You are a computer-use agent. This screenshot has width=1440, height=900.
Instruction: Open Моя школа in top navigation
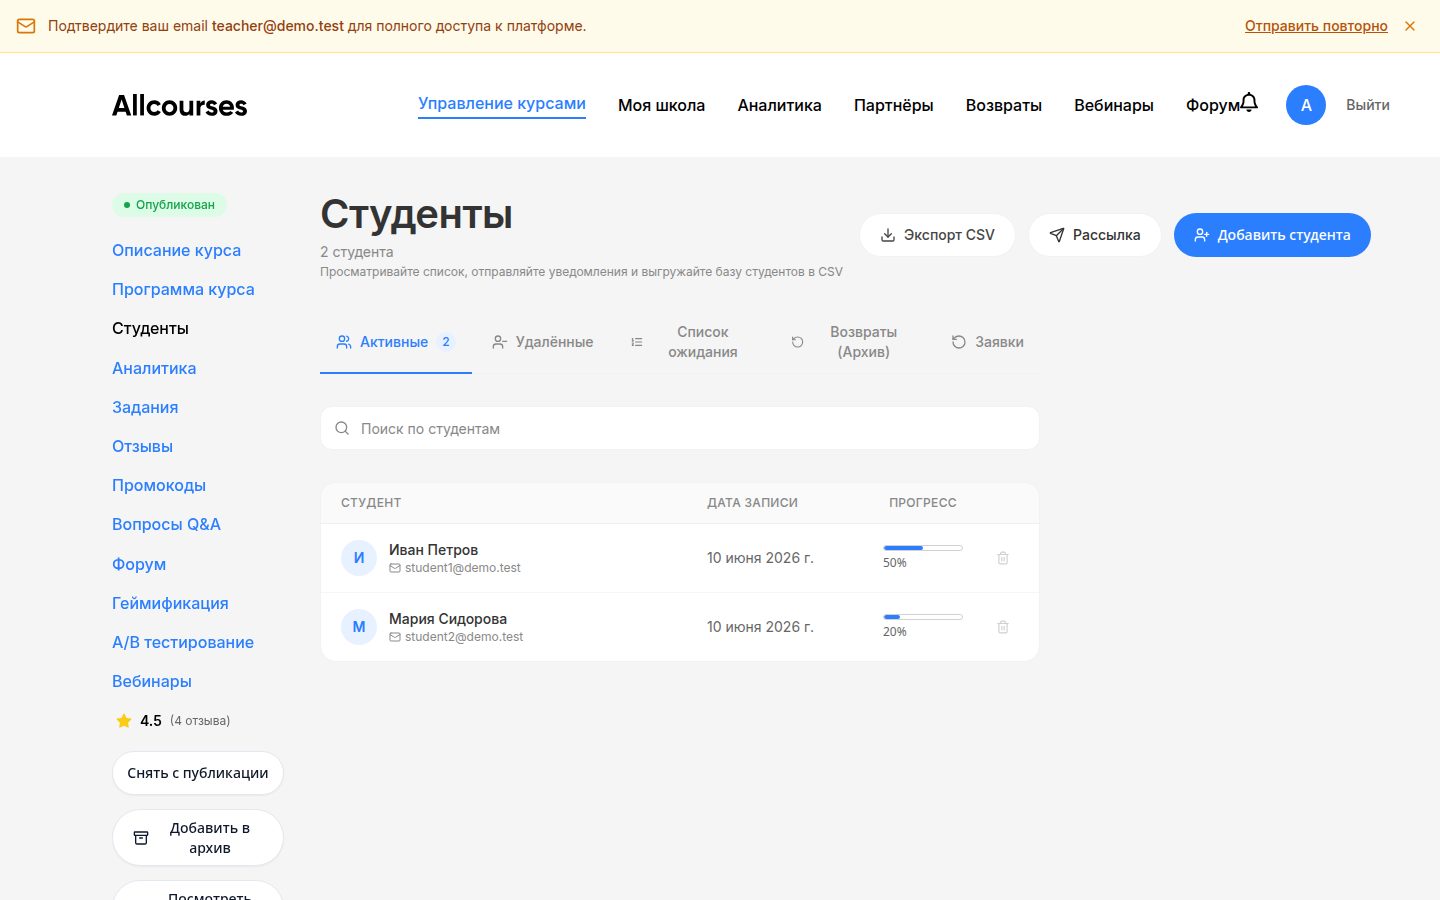tap(661, 105)
